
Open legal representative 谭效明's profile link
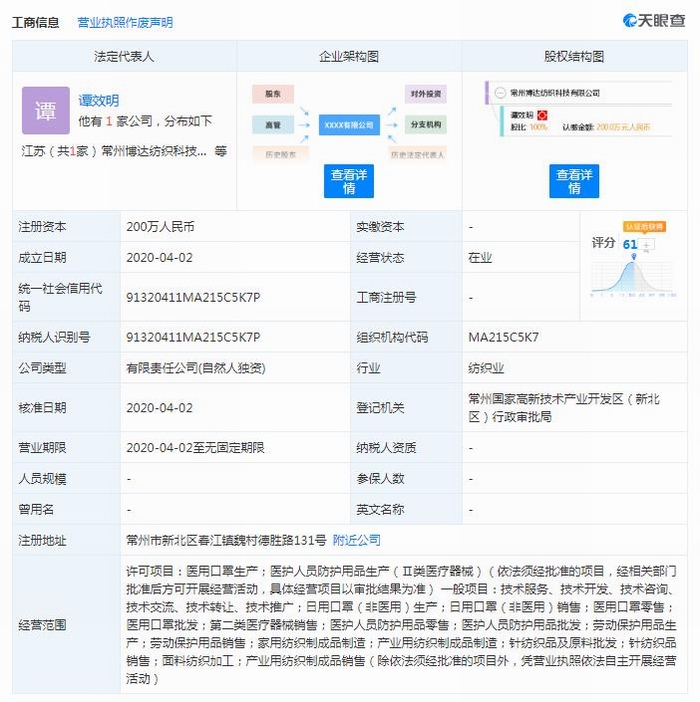99,100
